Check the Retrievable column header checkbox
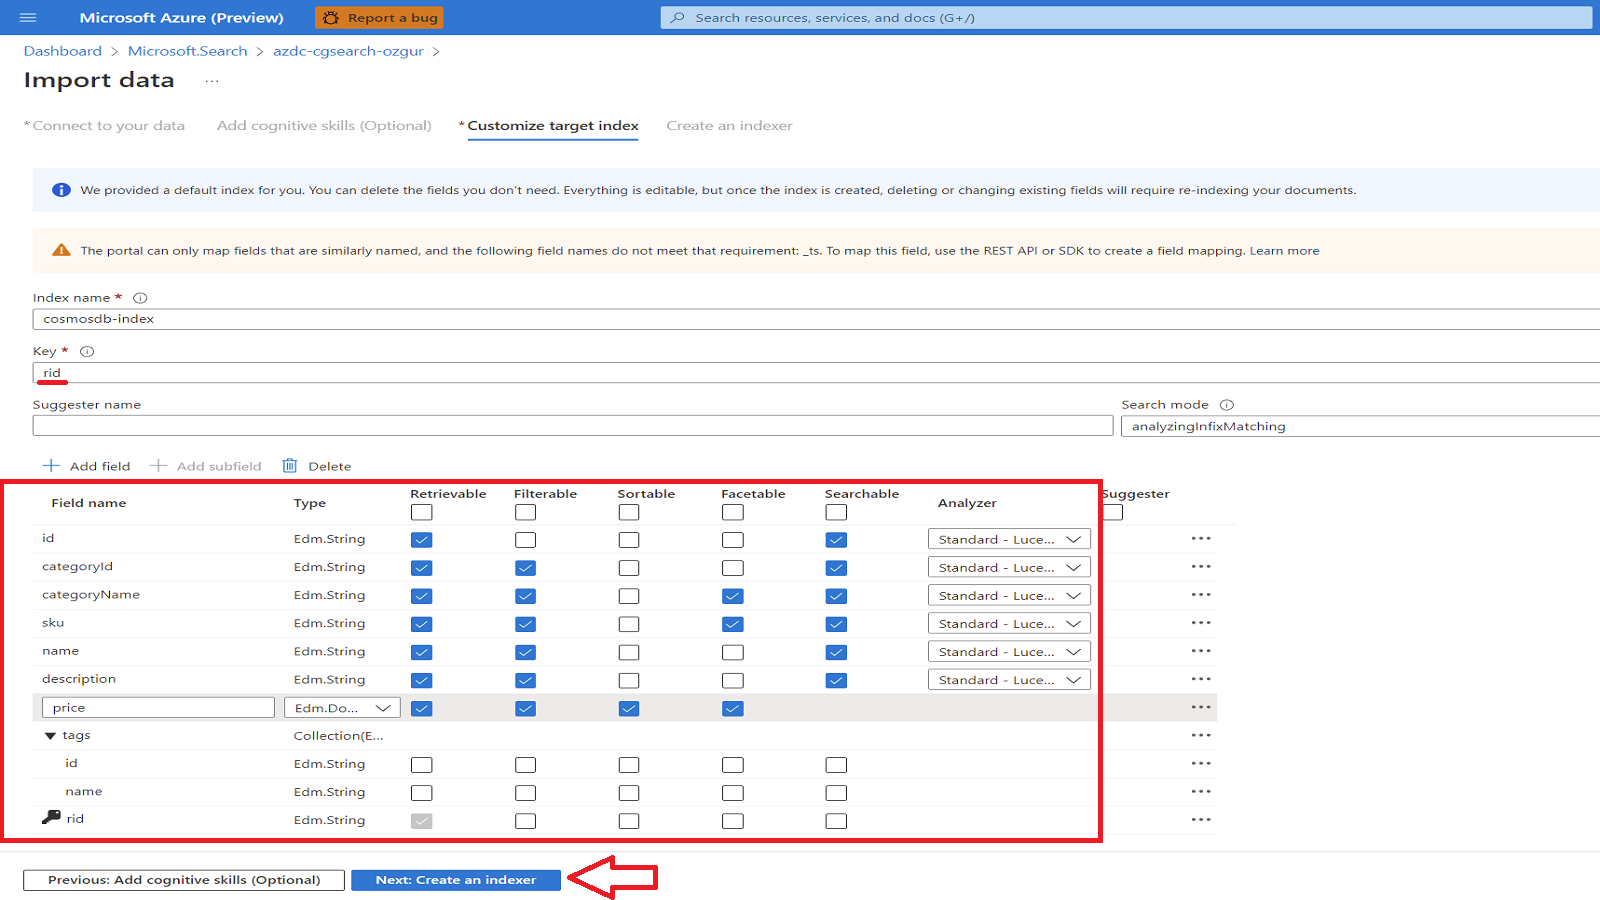 (421, 512)
